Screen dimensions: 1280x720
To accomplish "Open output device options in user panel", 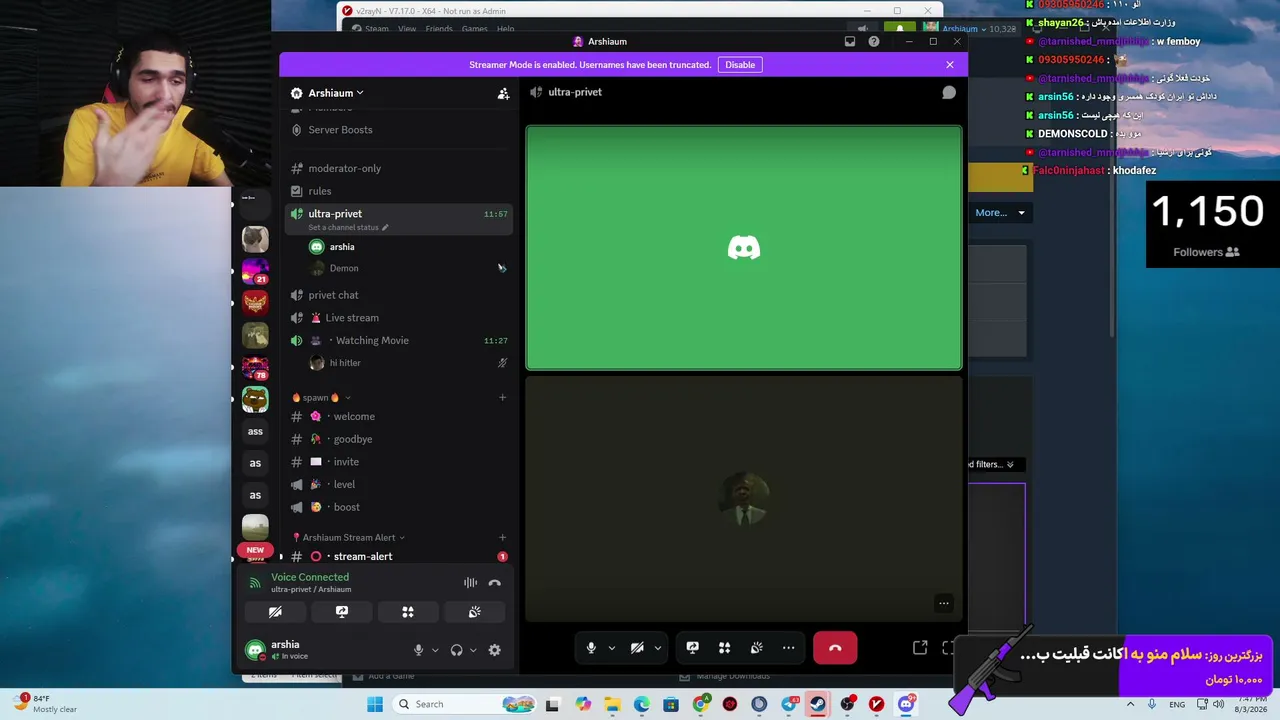I will tap(473, 650).
